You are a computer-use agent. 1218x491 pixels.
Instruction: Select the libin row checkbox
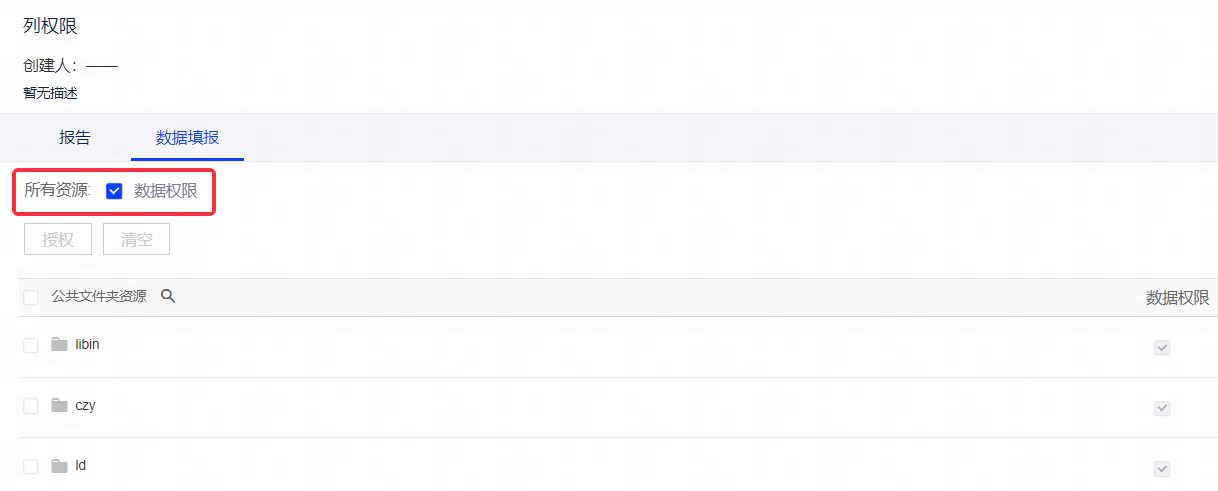tap(31, 345)
